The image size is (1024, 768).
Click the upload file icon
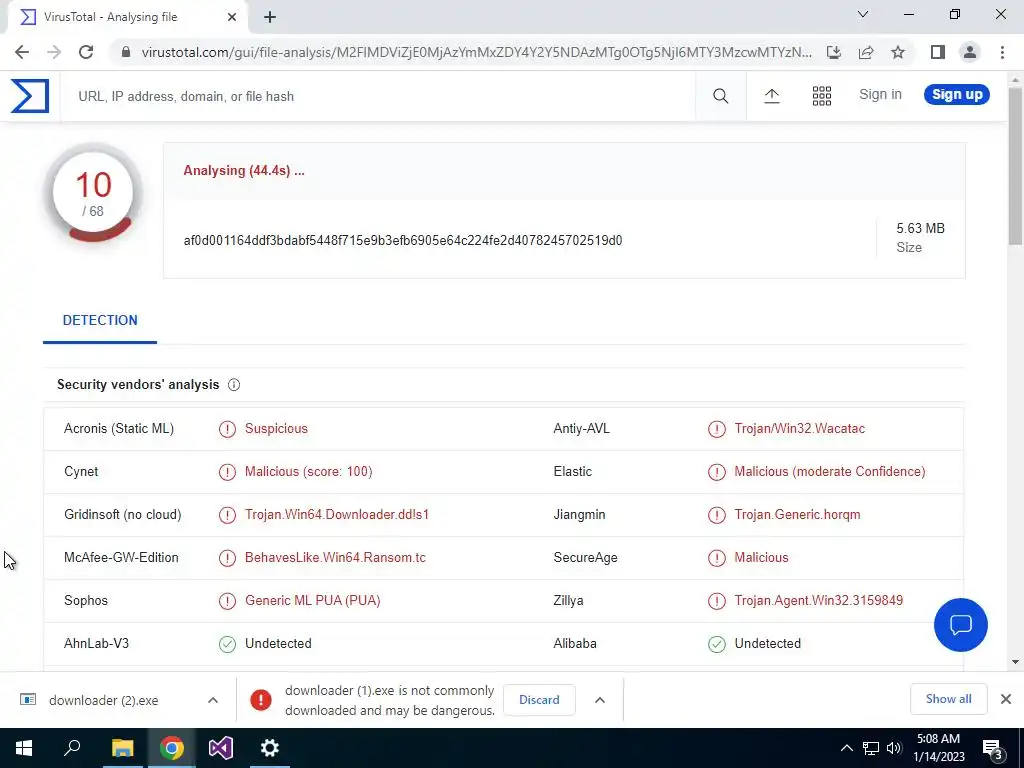tap(771, 96)
